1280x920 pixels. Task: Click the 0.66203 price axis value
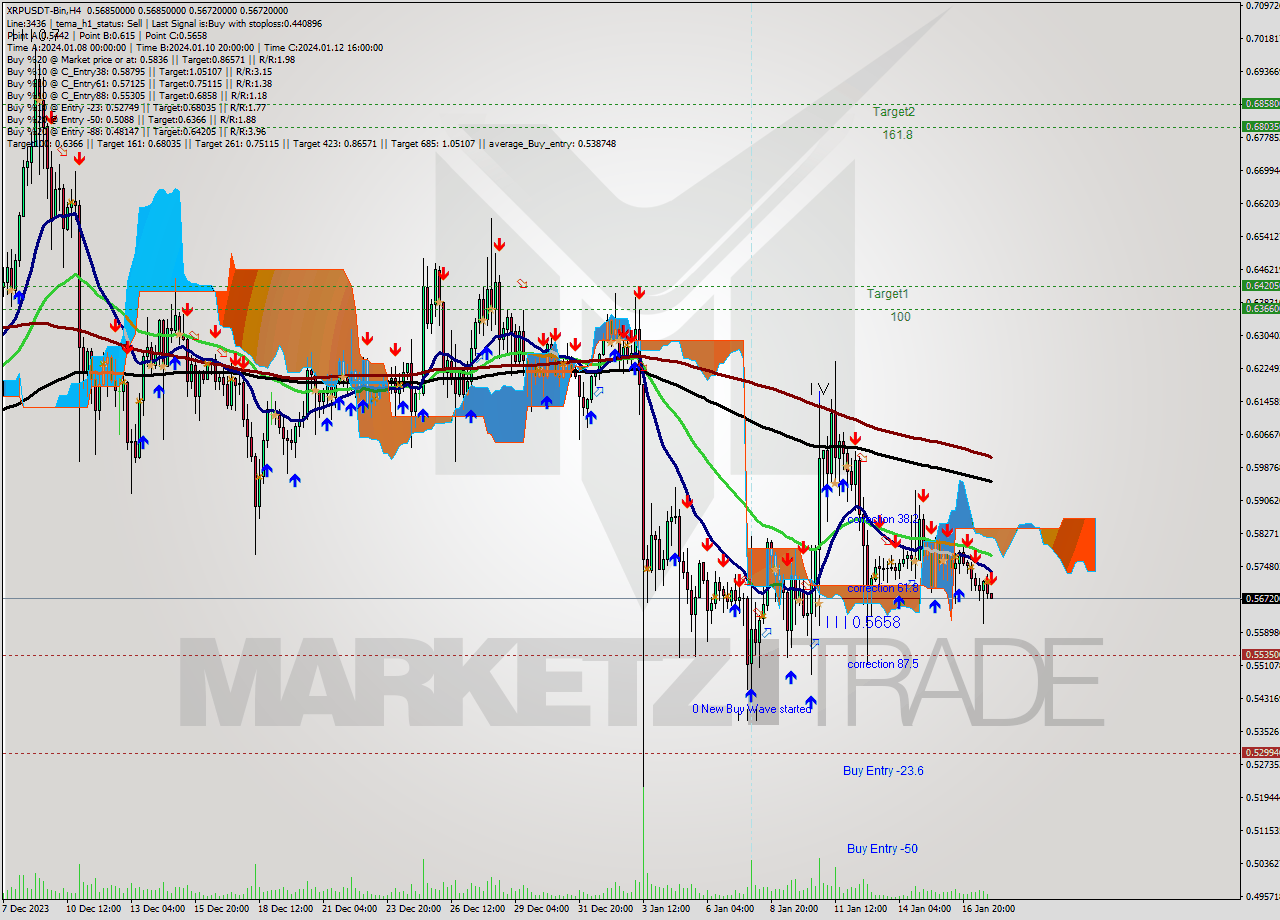1262,204
